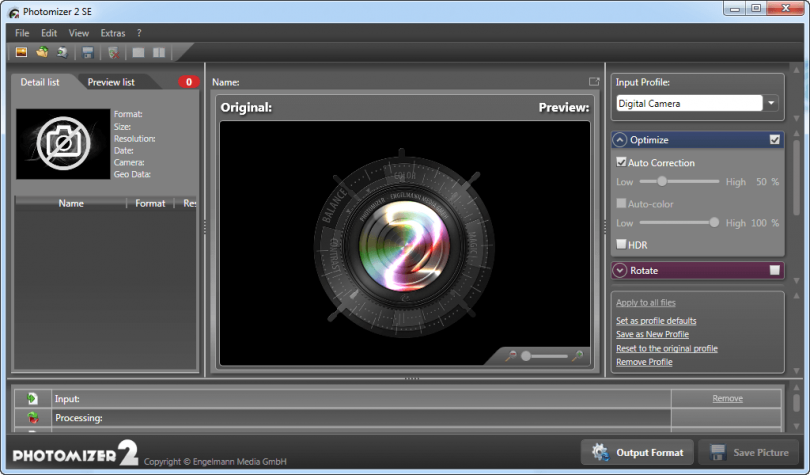Viewport: 810px width, 475px height.
Task: Enable the Rotate section checkbox
Action: [x=774, y=270]
